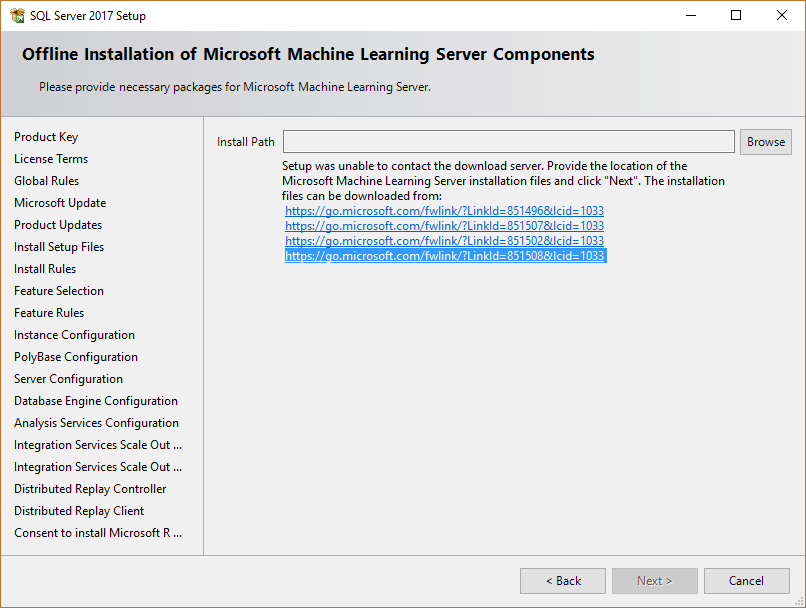806x608 pixels.
Task: Select the Install Rules step
Action: 45,269
